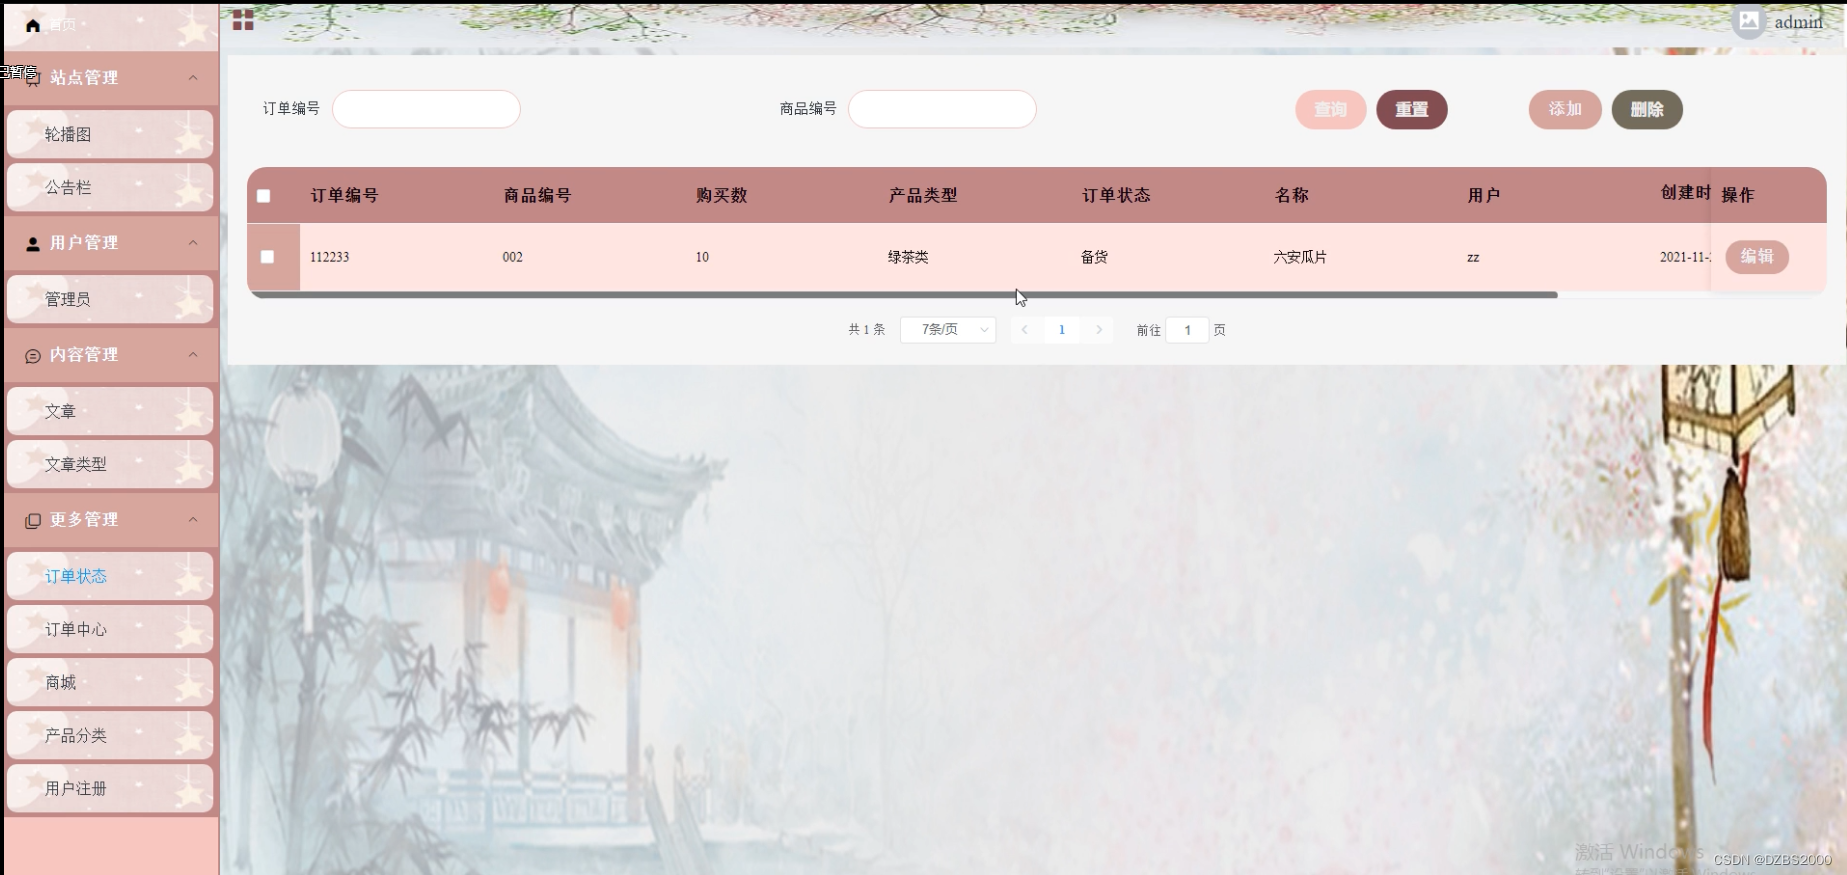
Task: Click the admin username text
Action: click(1798, 22)
